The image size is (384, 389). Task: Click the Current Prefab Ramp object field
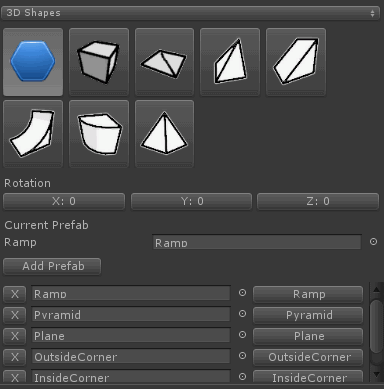click(x=257, y=242)
